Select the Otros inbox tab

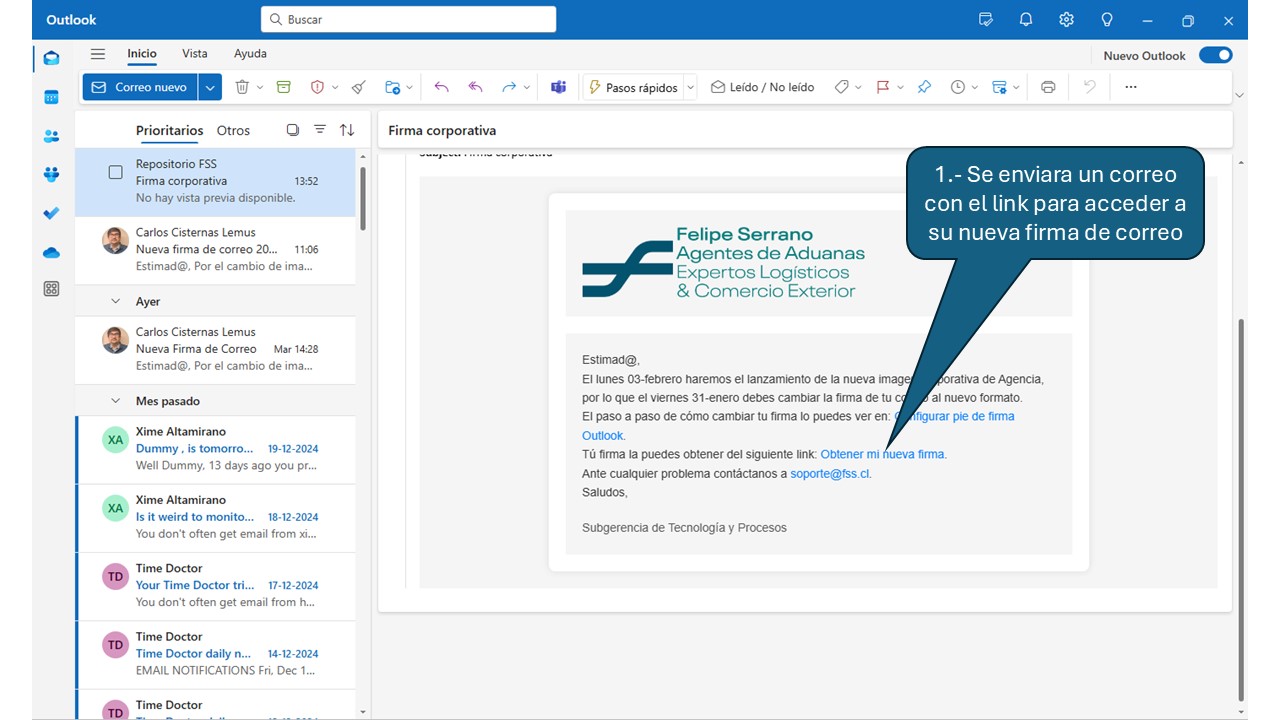[x=233, y=130]
